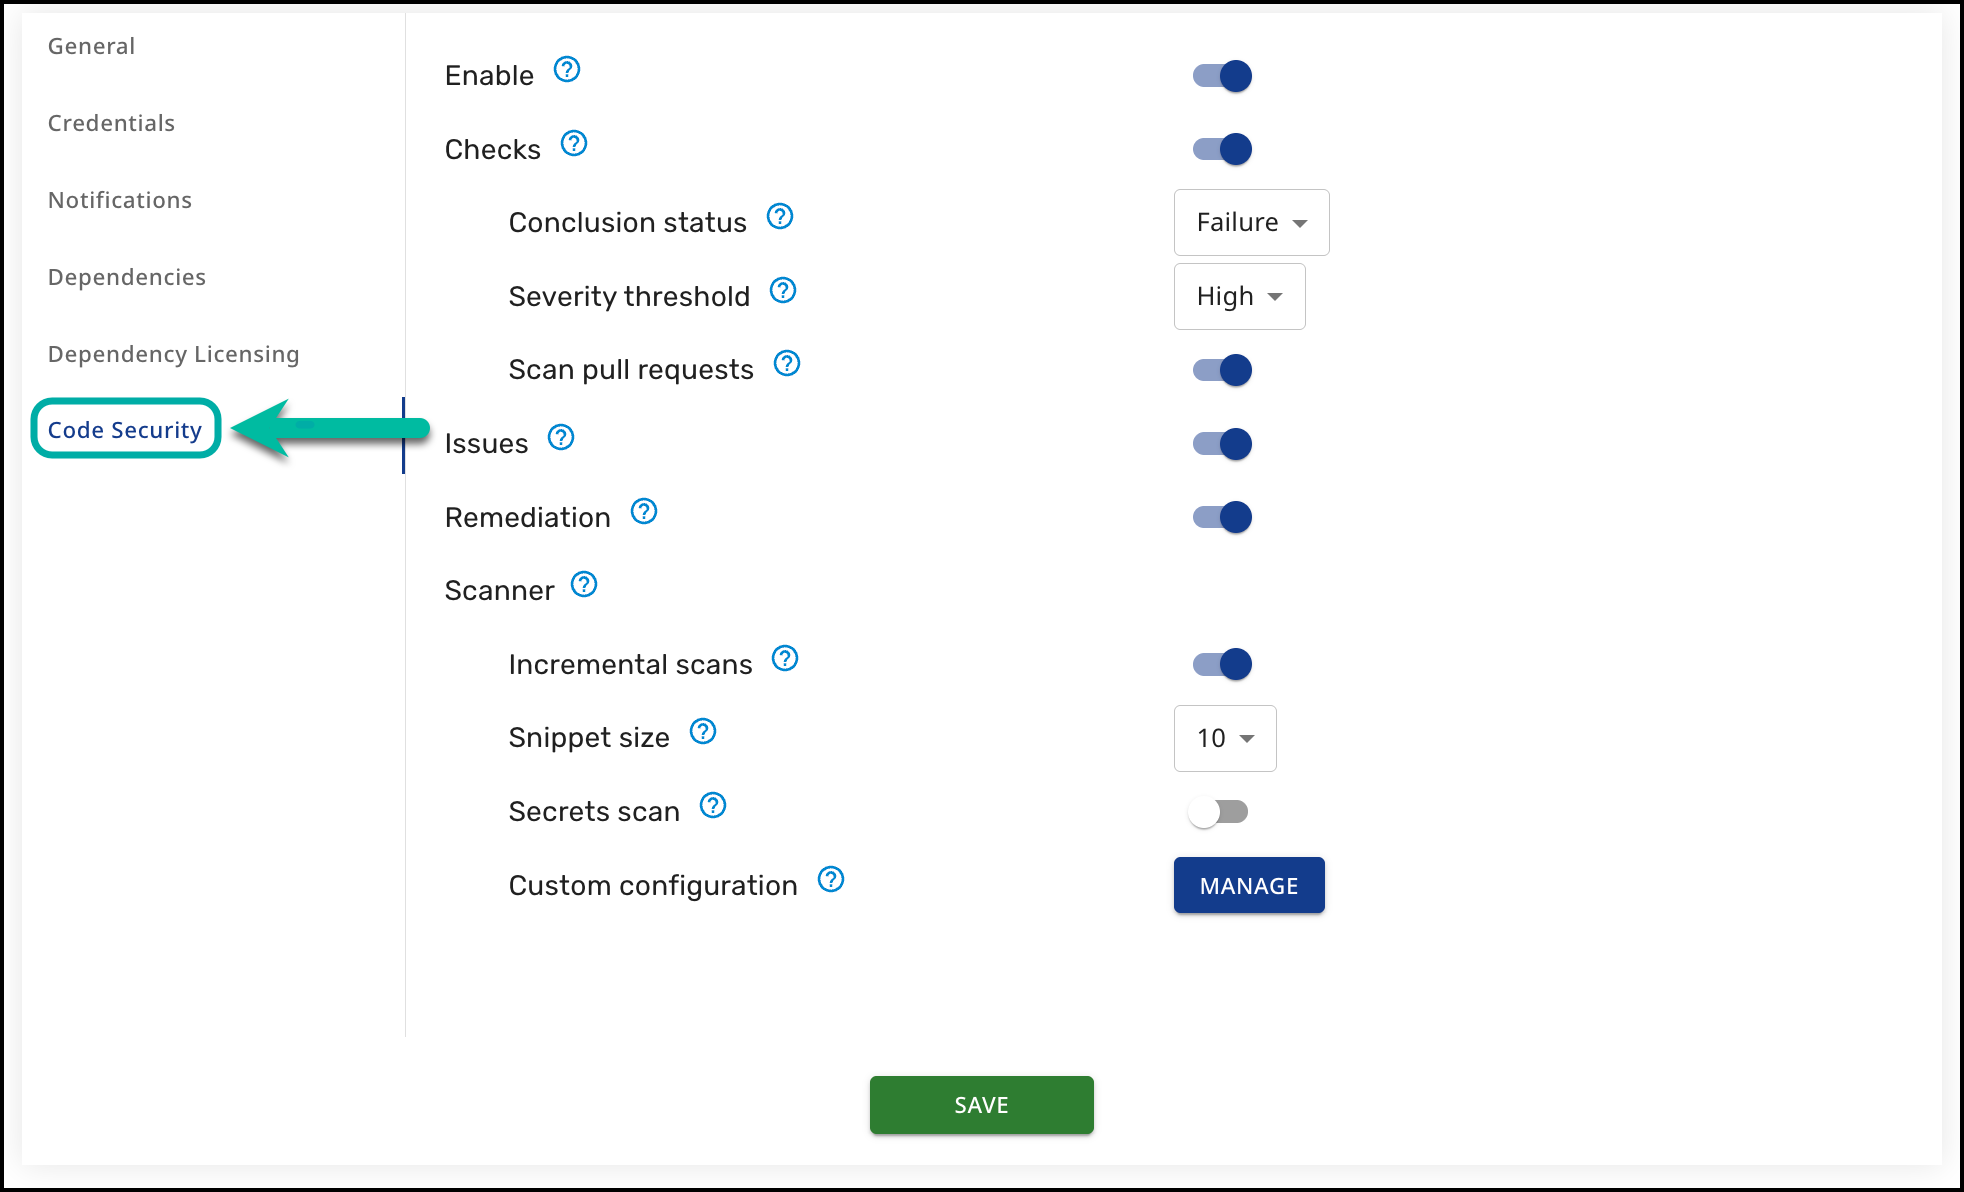Screen dimensions: 1964x1192
Task: Turn off the Incremental scans switch
Action: pyautogui.click(x=1223, y=664)
